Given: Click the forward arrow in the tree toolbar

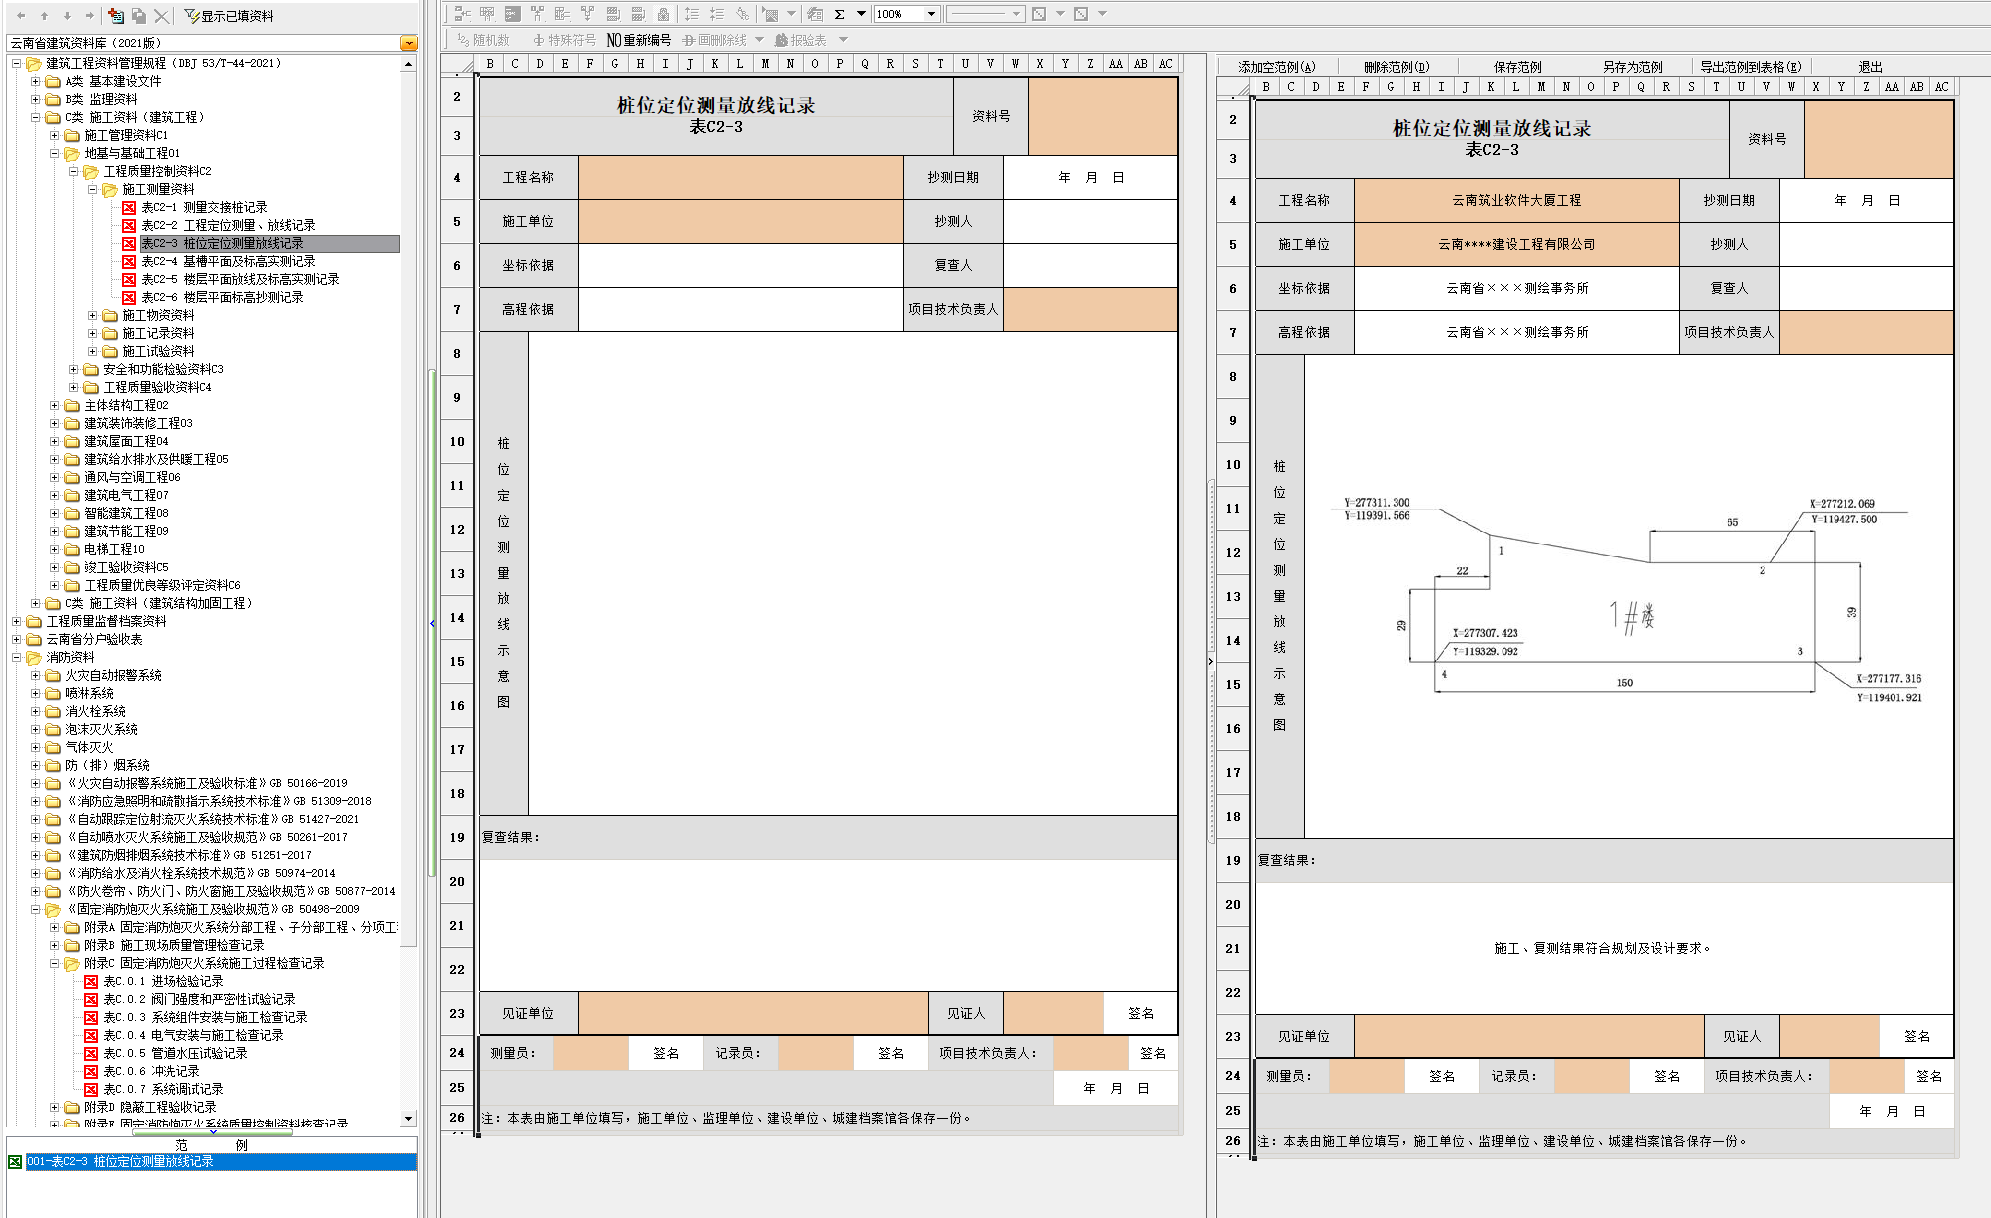Looking at the screenshot, I should (90, 15).
